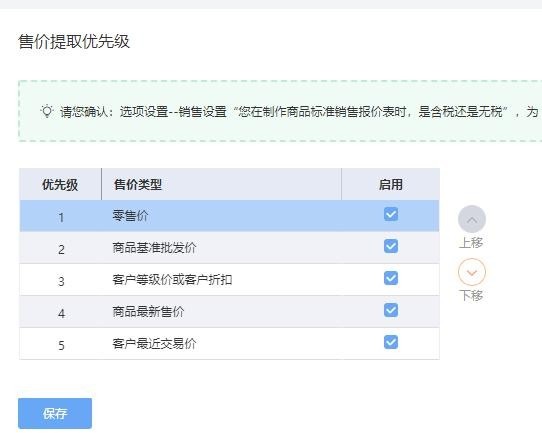This screenshot has height=433, width=542.
Task: Select the 商品最新售价 row
Action: (230, 312)
